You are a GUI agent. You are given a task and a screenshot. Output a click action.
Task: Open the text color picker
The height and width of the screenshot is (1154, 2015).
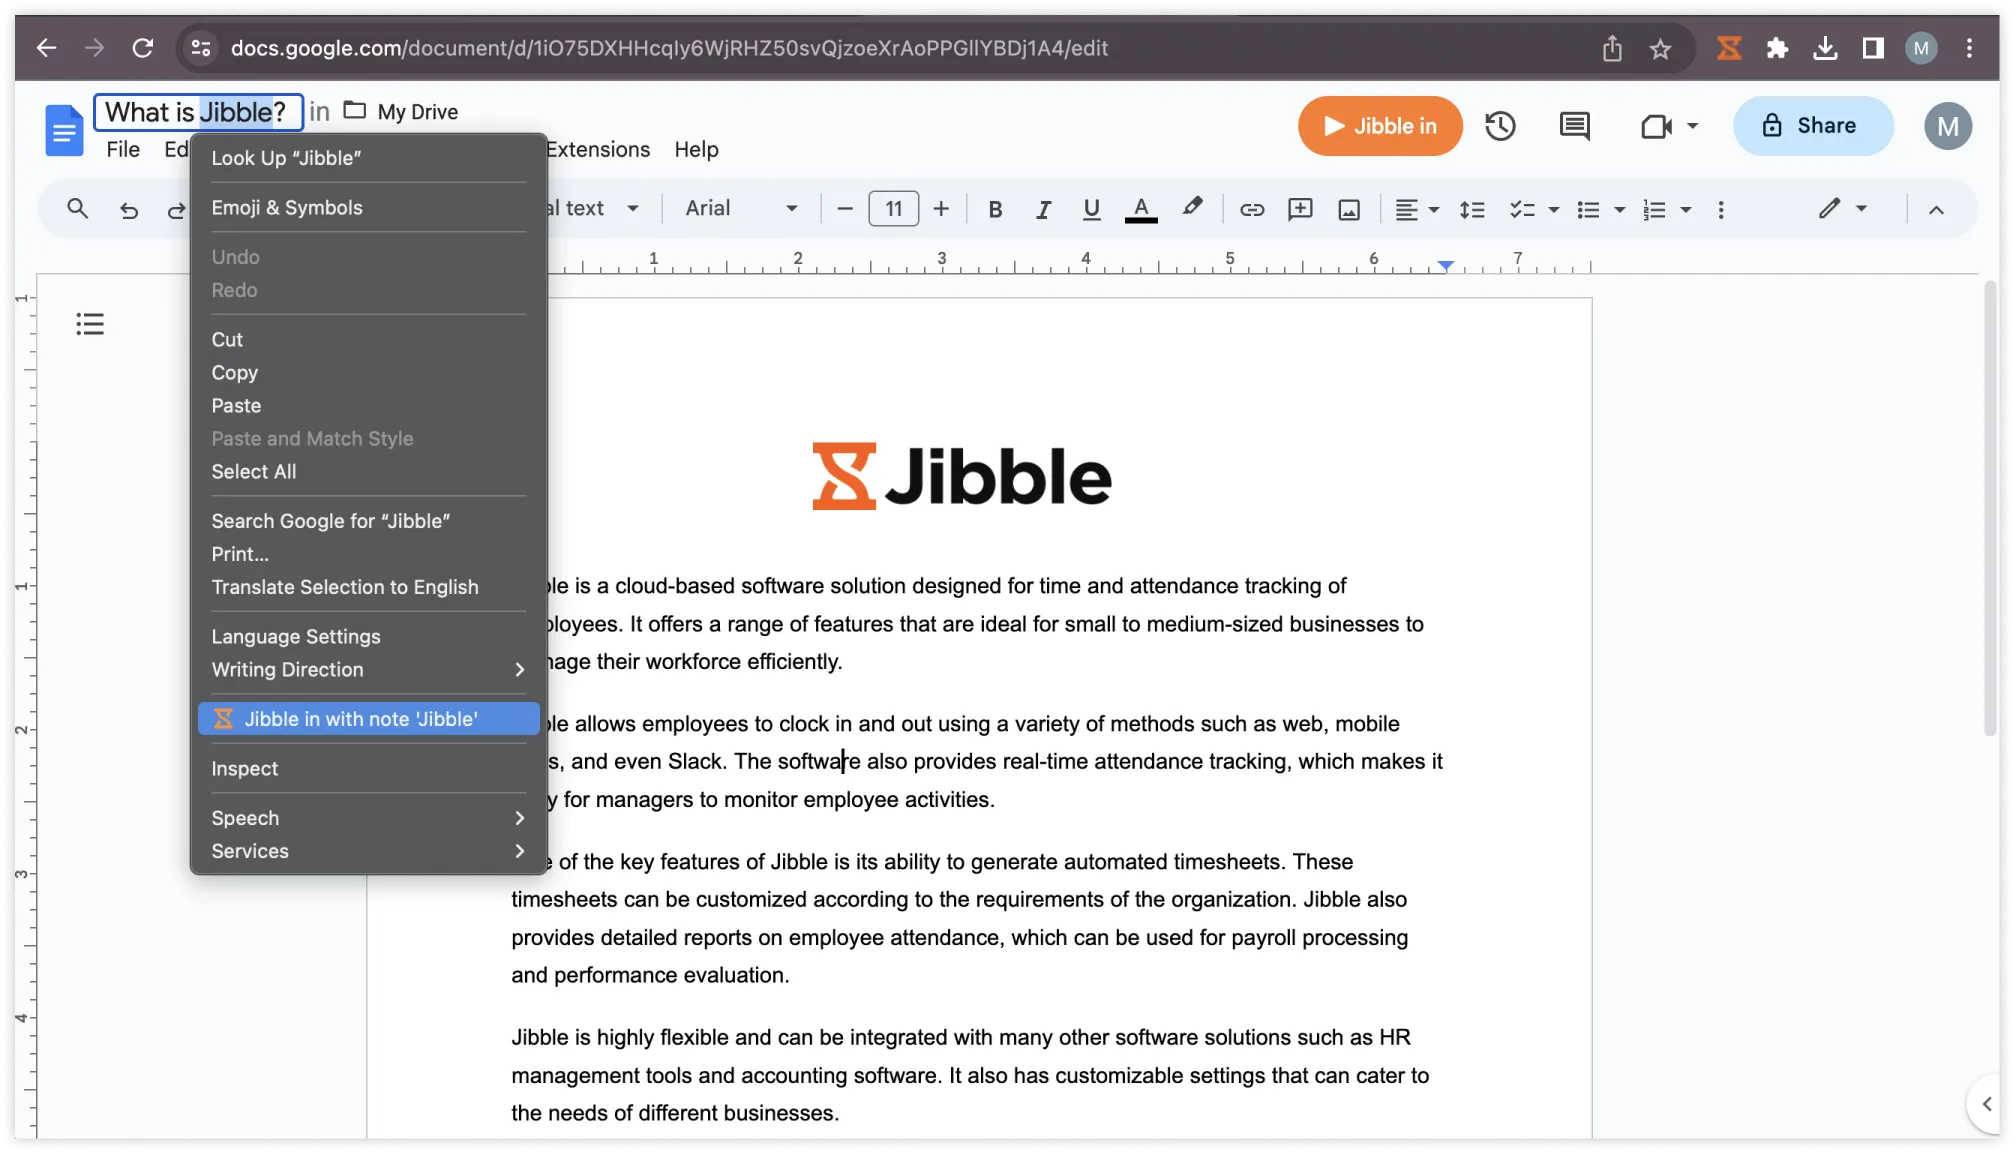[1140, 209]
